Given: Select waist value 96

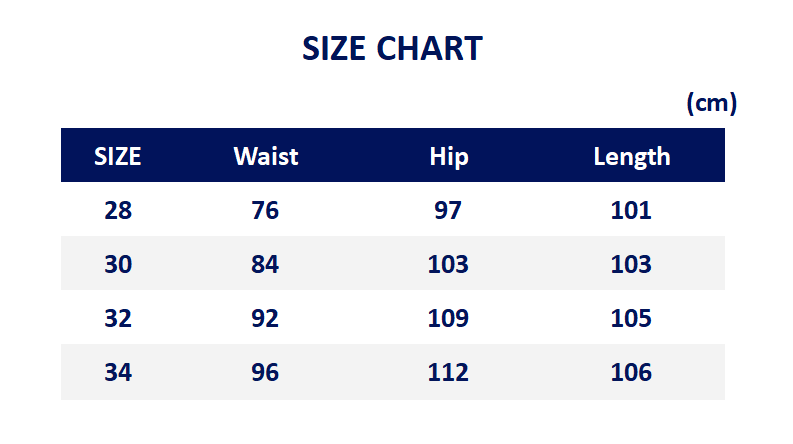Looking at the screenshot, I should [x=265, y=373].
